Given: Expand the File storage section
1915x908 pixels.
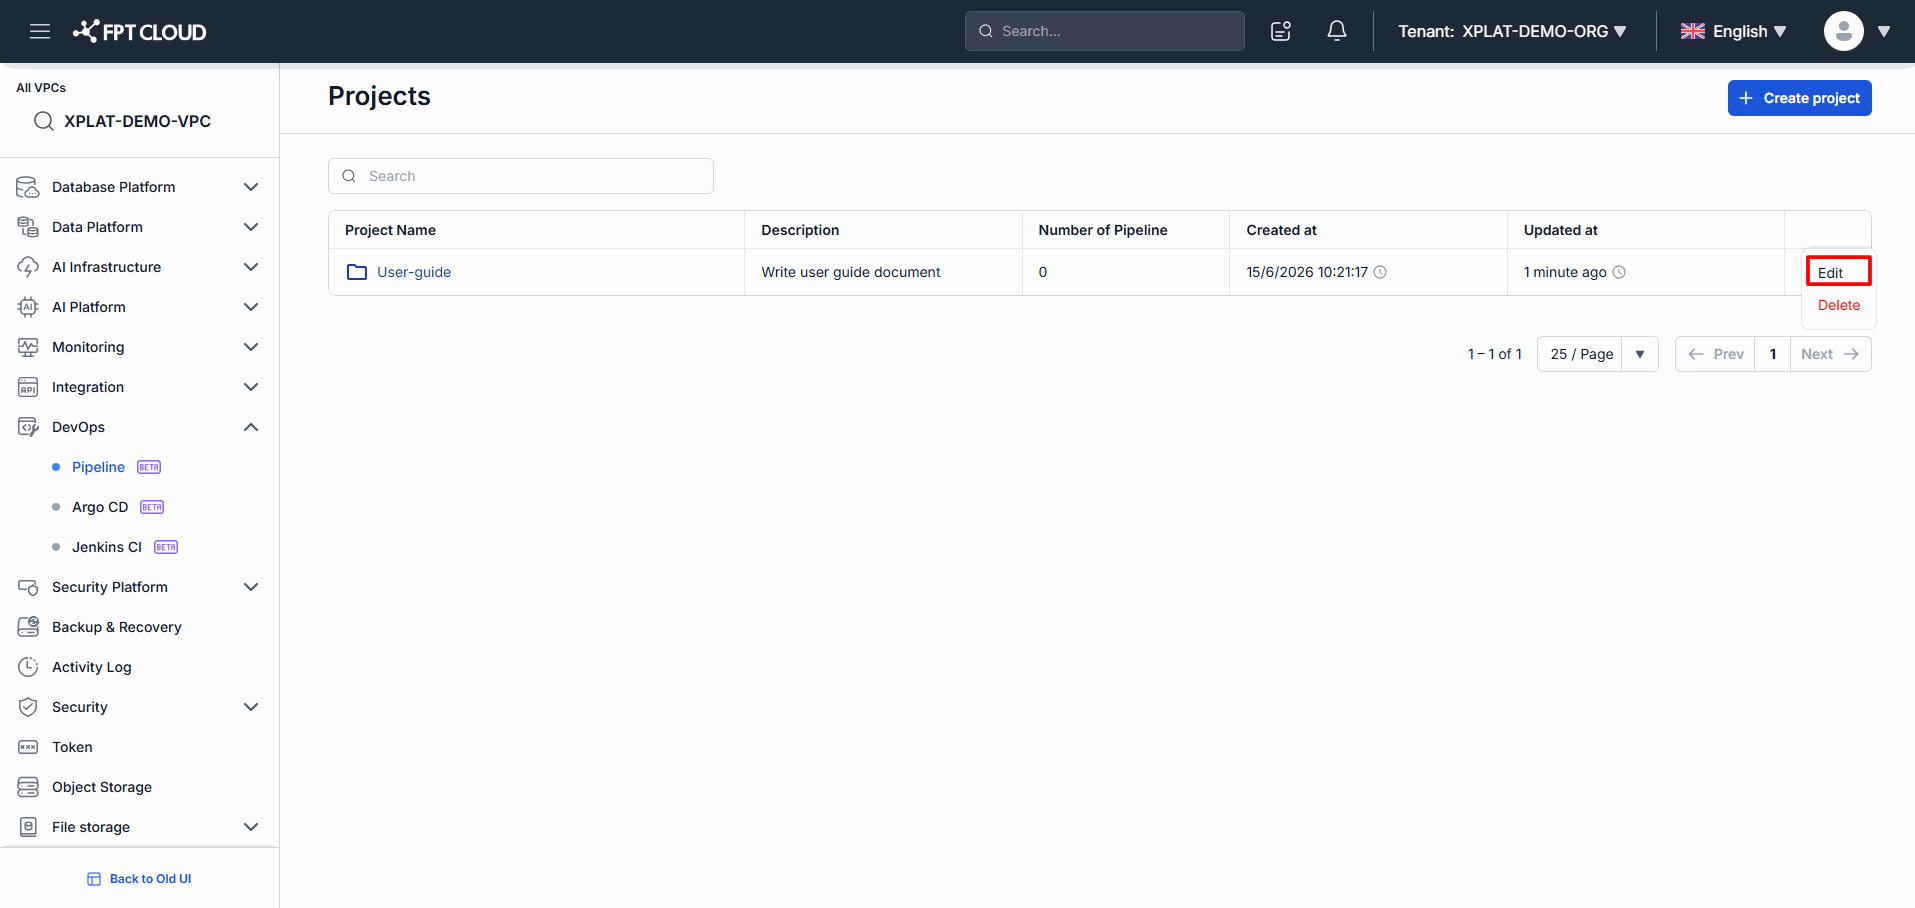Looking at the screenshot, I should [x=251, y=827].
